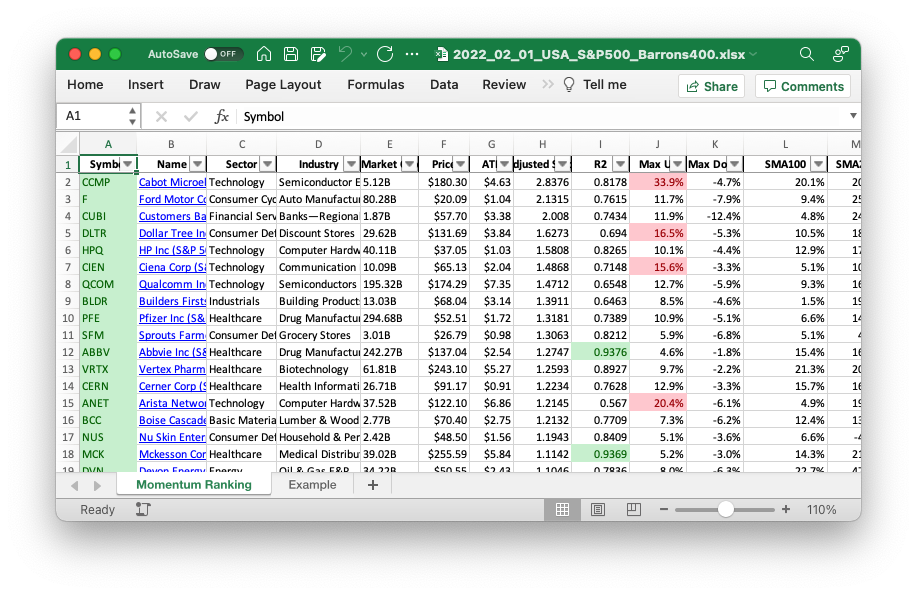Open the Page Layout ribbon tab
Image resolution: width=917 pixels, height=595 pixels.
tap(283, 85)
